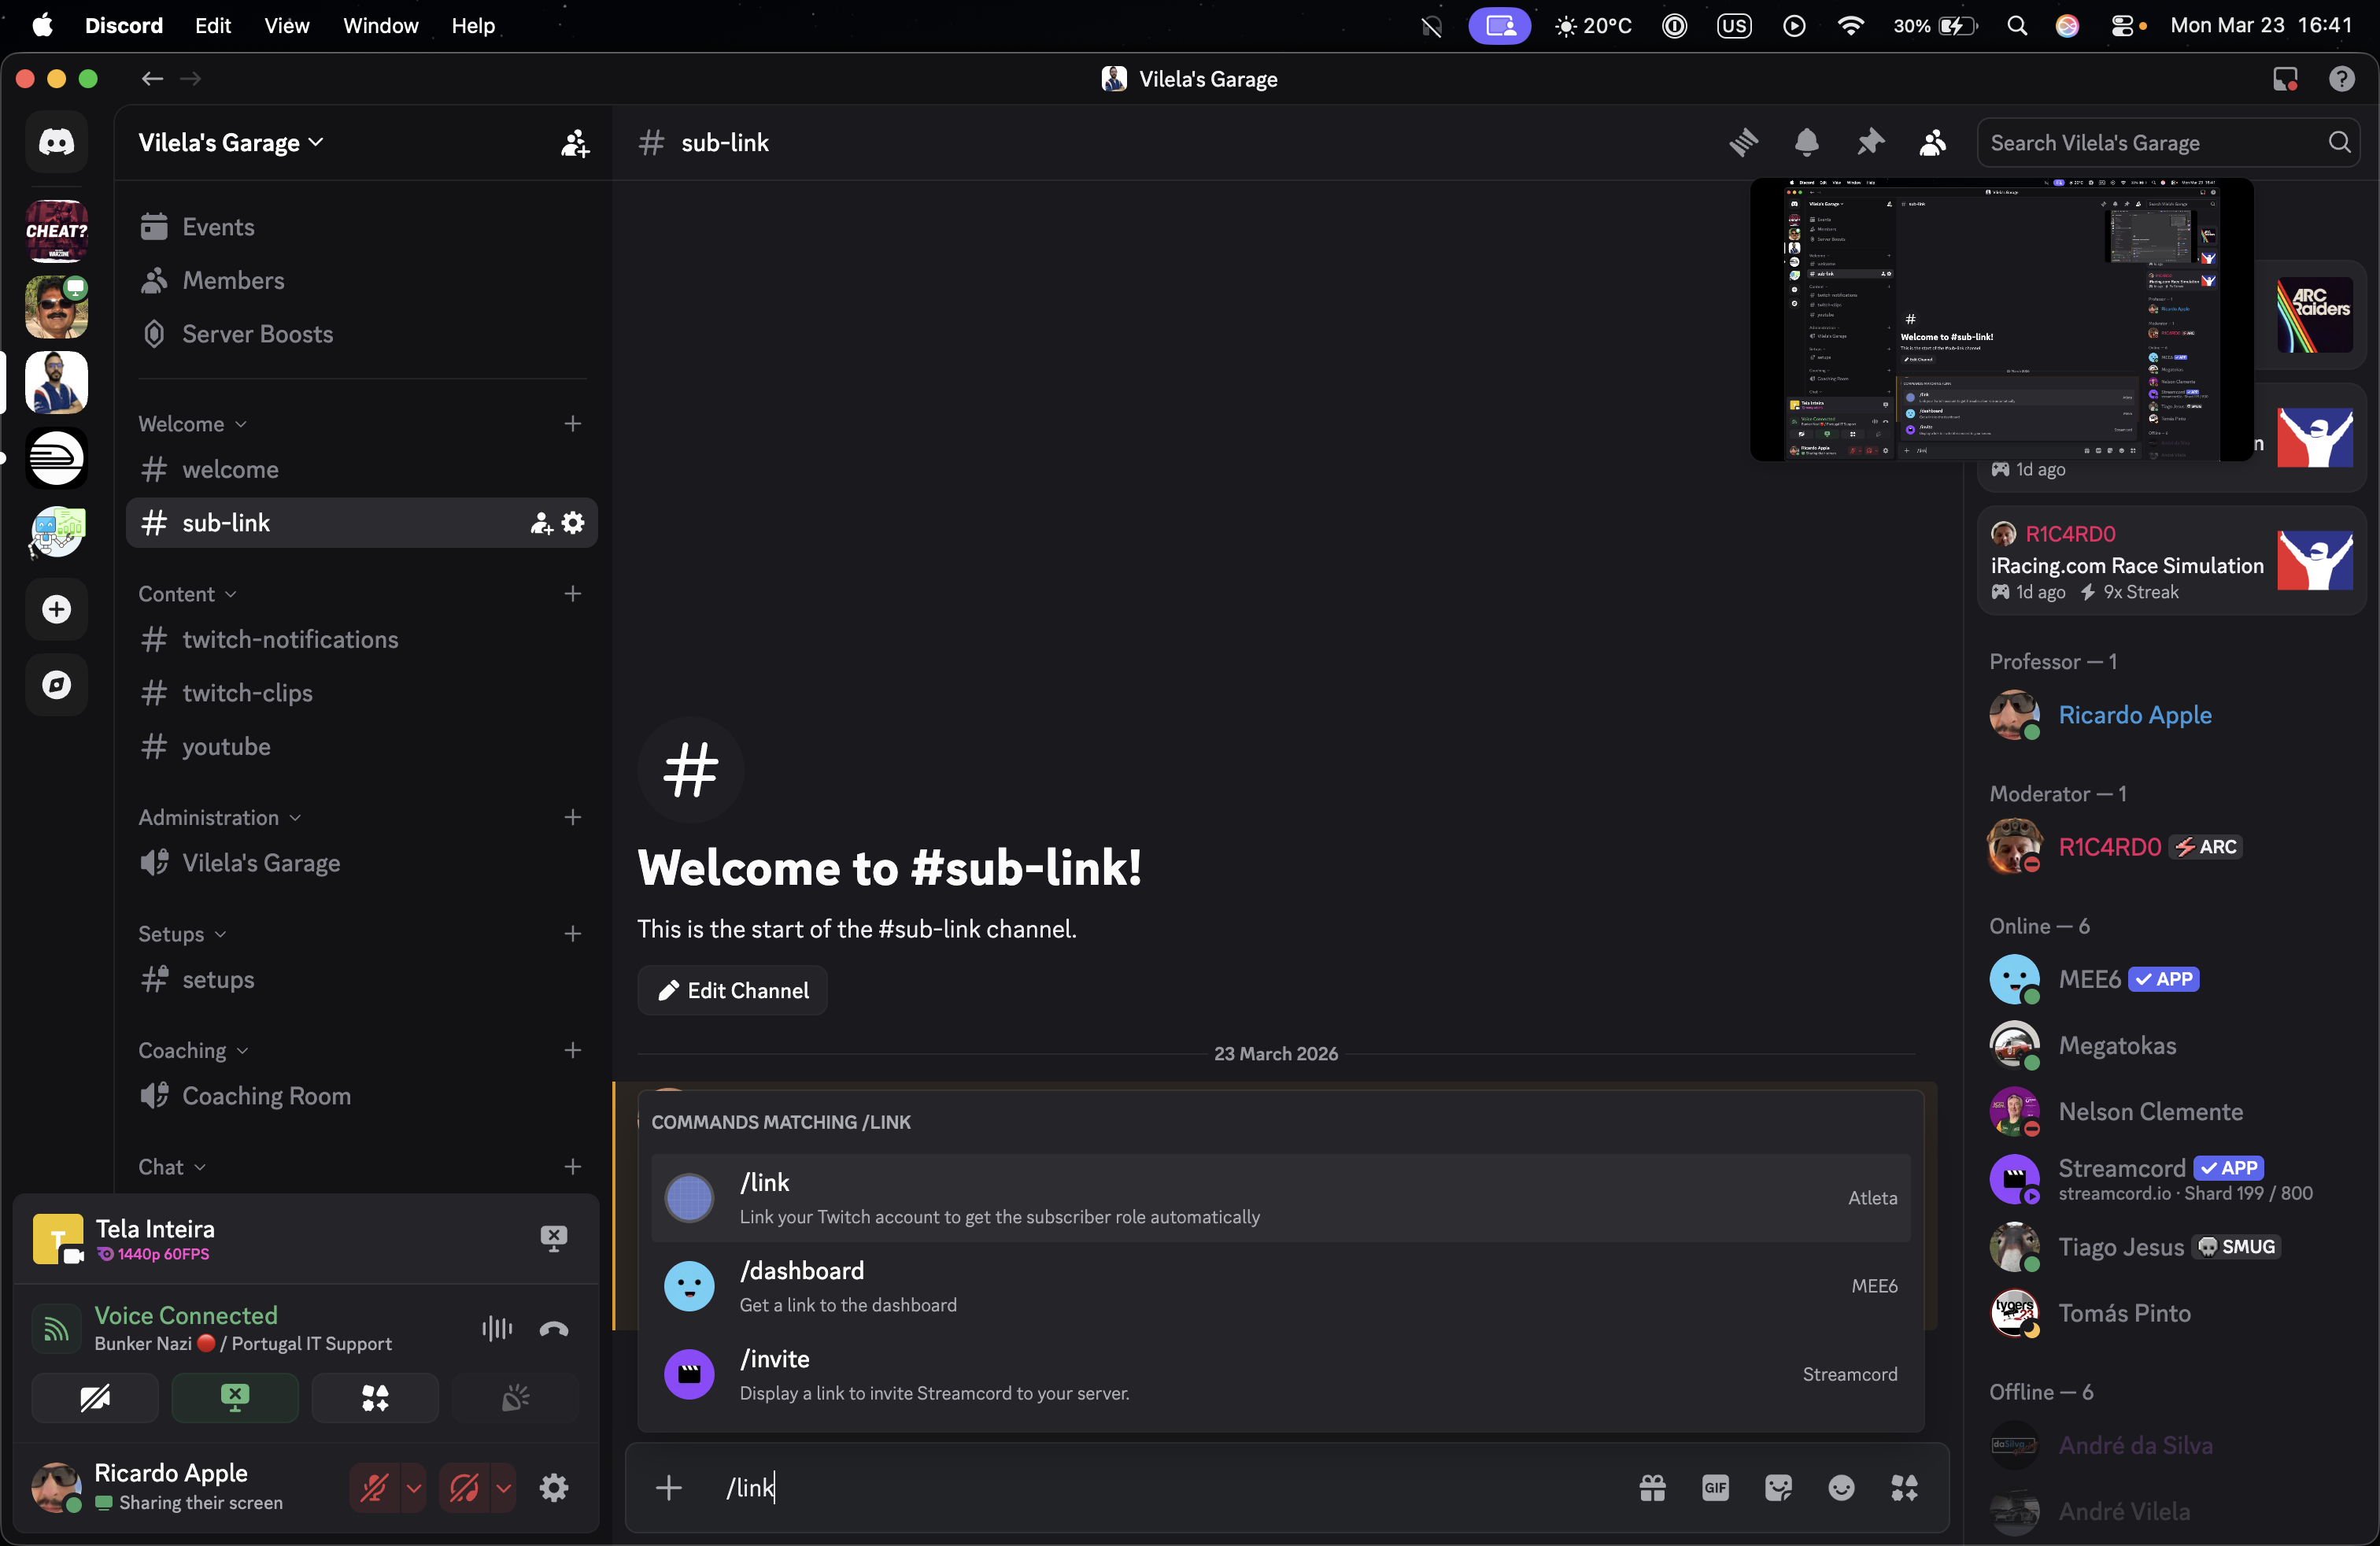Viewport: 2380px width, 1546px height.
Task: Open the Vilela's Garage server dropdown
Action: [228, 142]
